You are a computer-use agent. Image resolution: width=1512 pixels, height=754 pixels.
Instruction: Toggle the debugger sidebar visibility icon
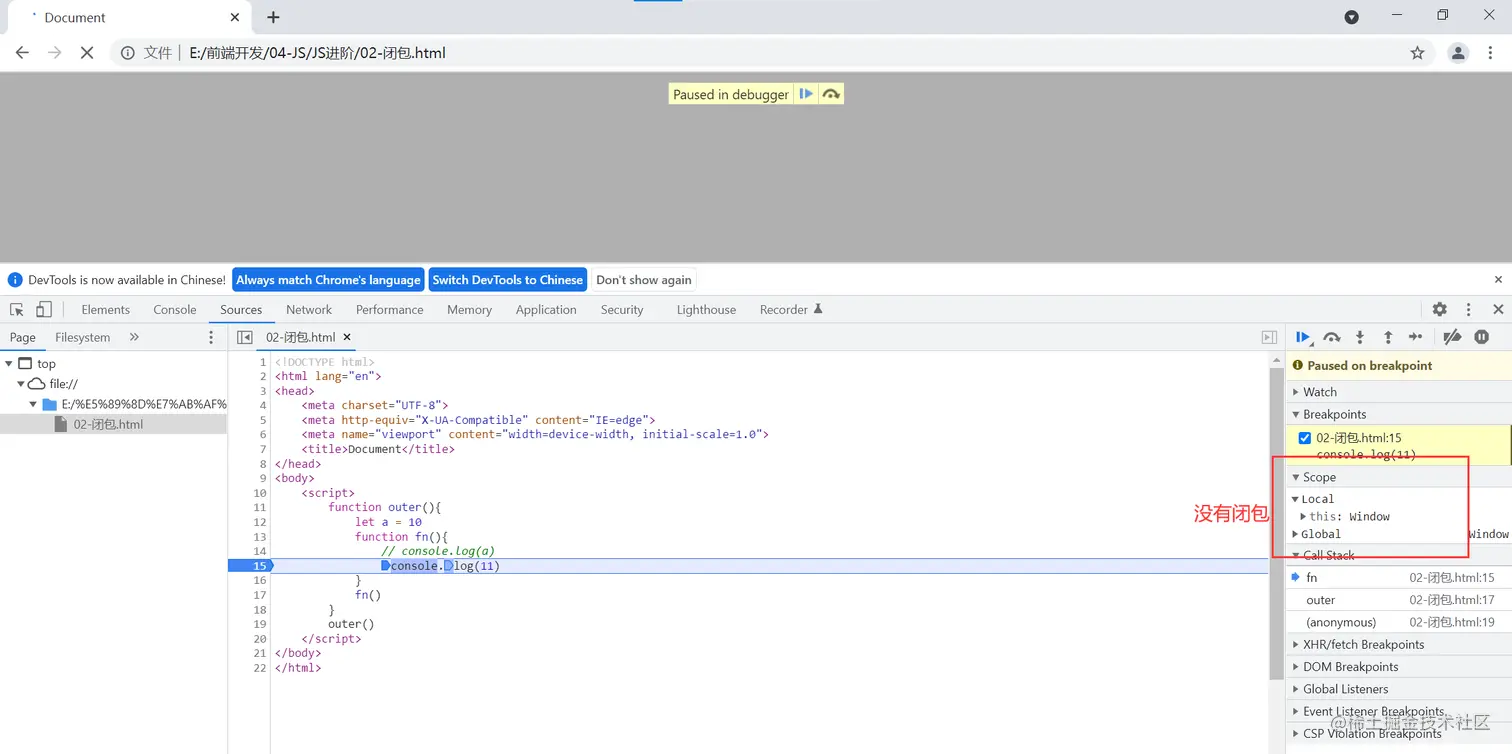click(x=1269, y=338)
